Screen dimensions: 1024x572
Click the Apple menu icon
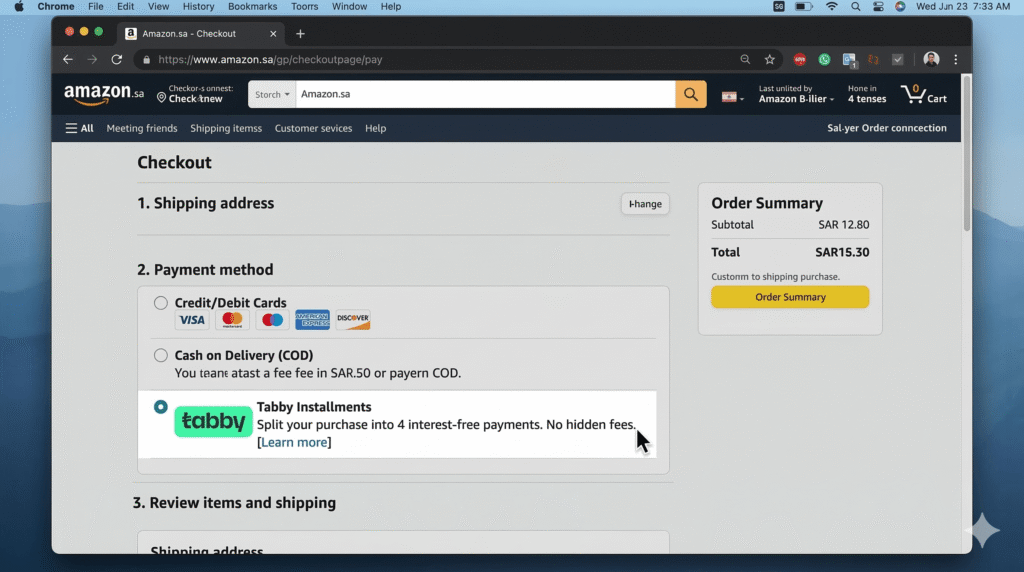pyautogui.click(x=19, y=7)
